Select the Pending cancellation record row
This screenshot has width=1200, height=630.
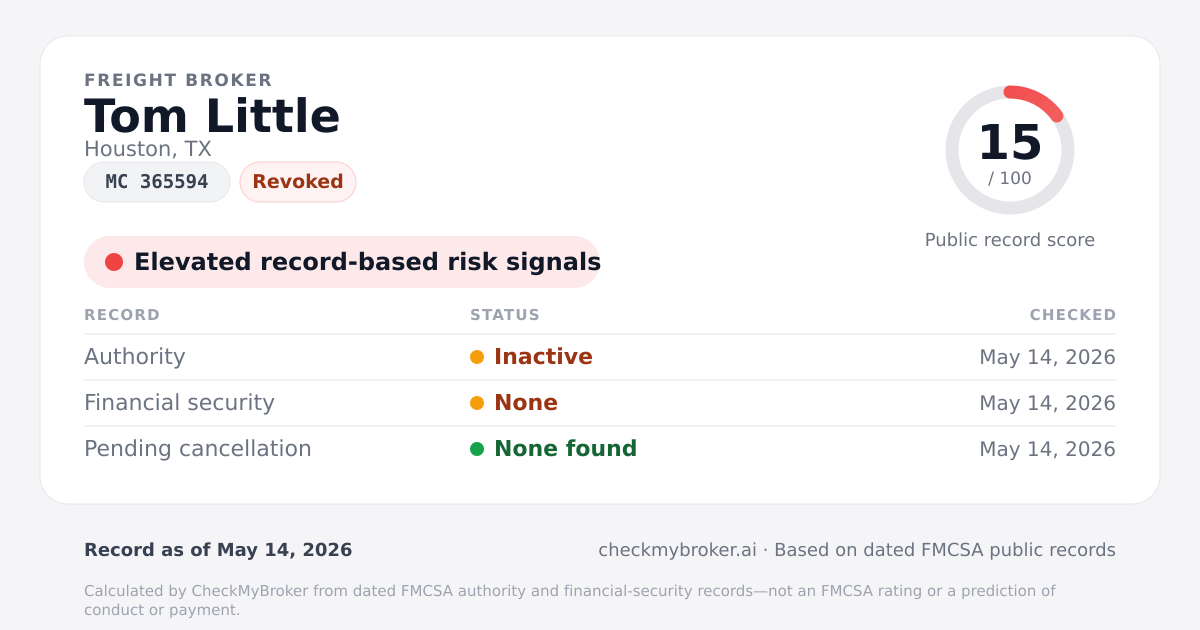point(600,449)
